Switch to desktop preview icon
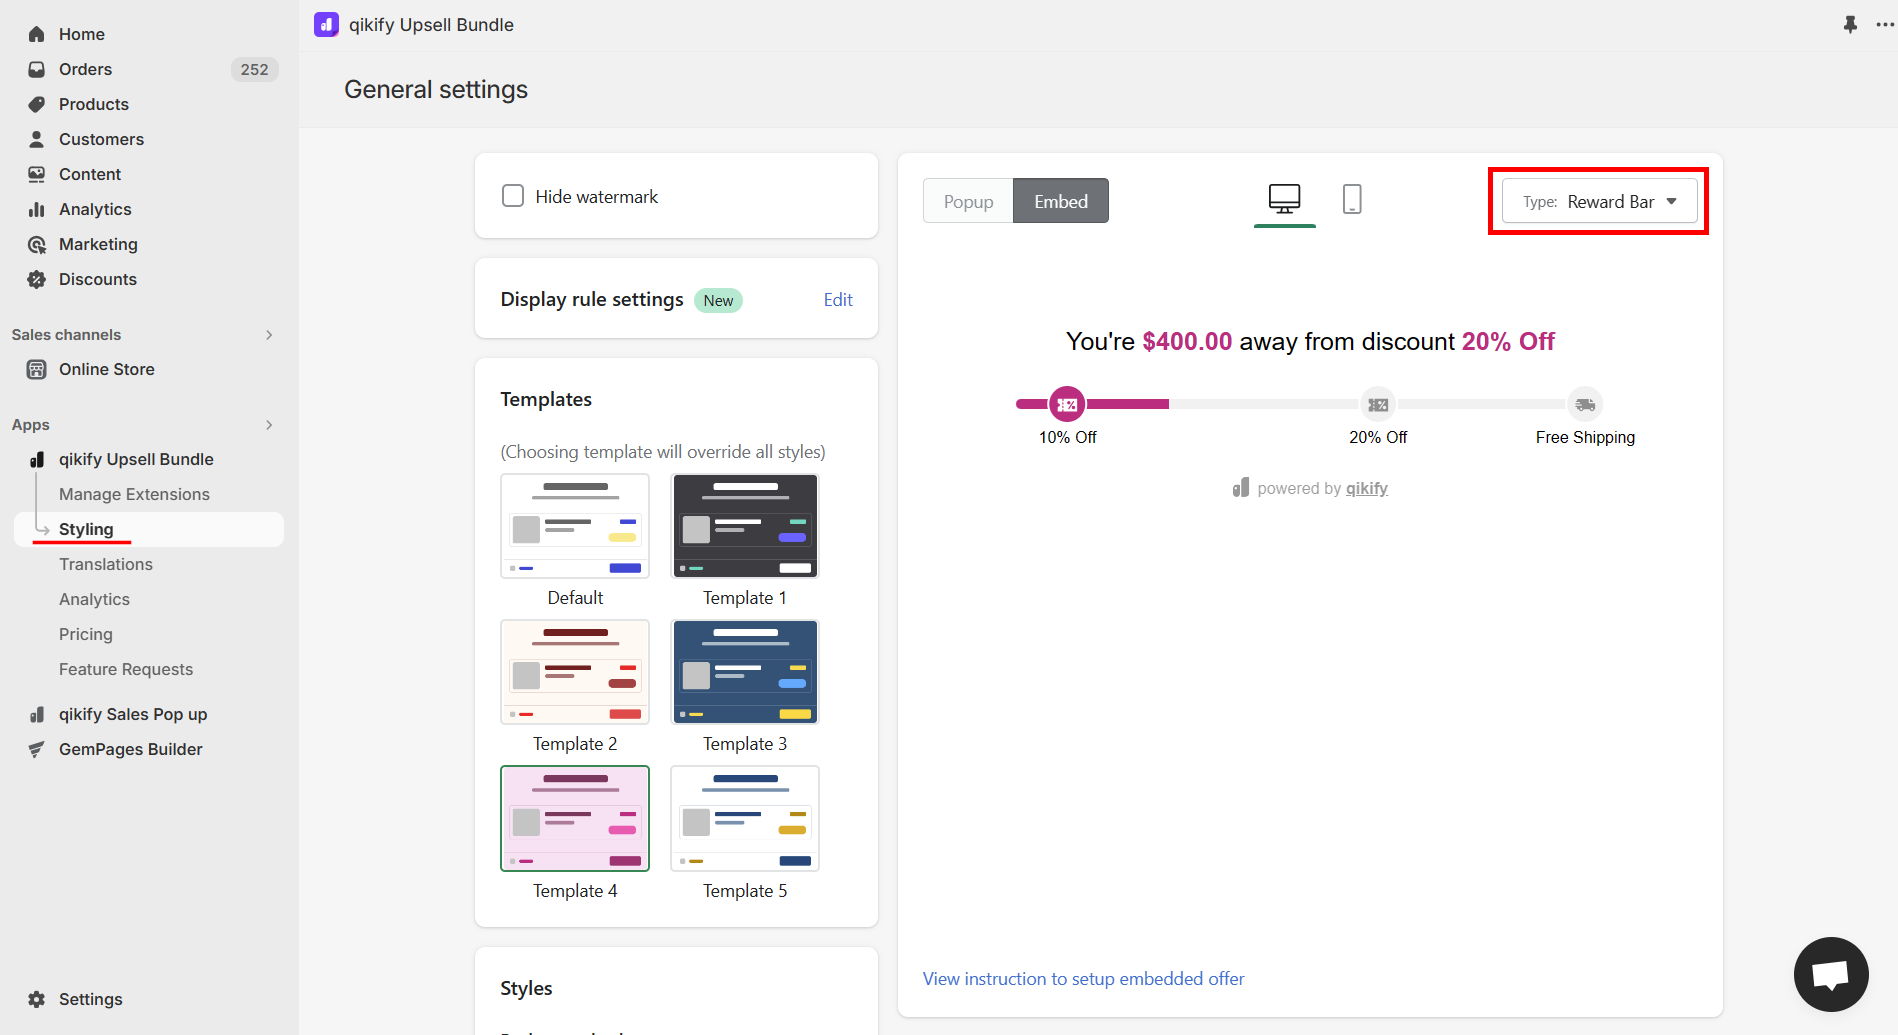This screenshot has width=1898, height=1035. pyautogui.click(x=1284, y=199)
